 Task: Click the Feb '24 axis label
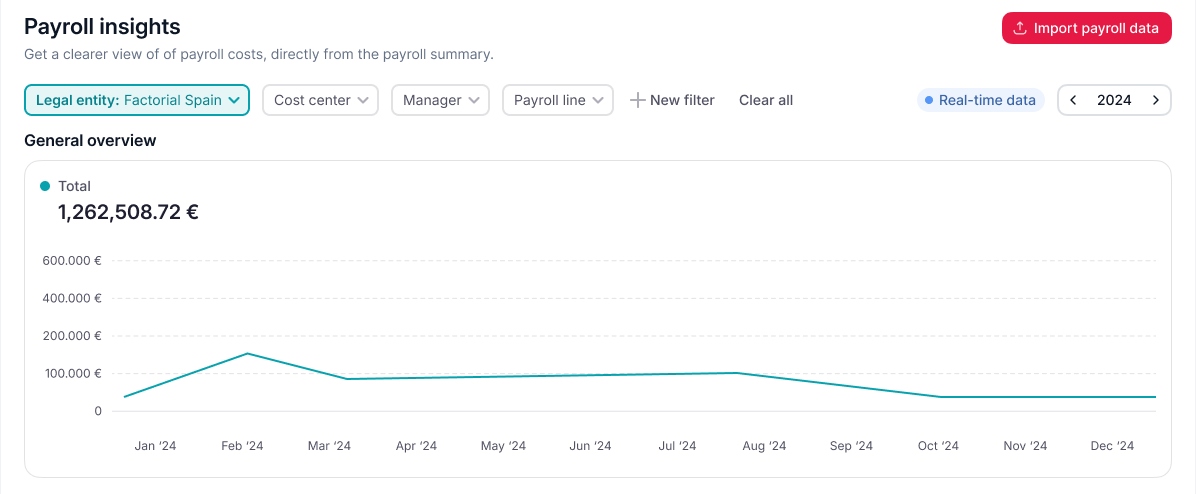[x=243, y=446]
